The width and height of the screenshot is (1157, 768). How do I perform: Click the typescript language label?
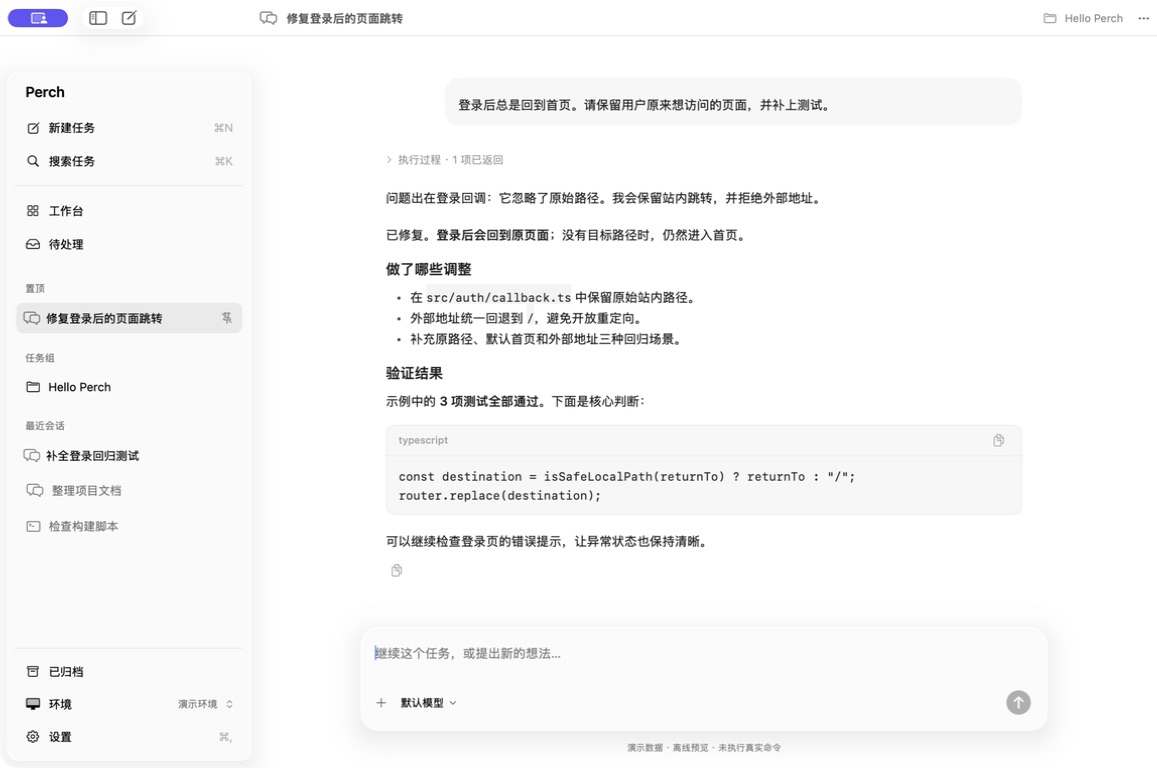click(423, 440)
